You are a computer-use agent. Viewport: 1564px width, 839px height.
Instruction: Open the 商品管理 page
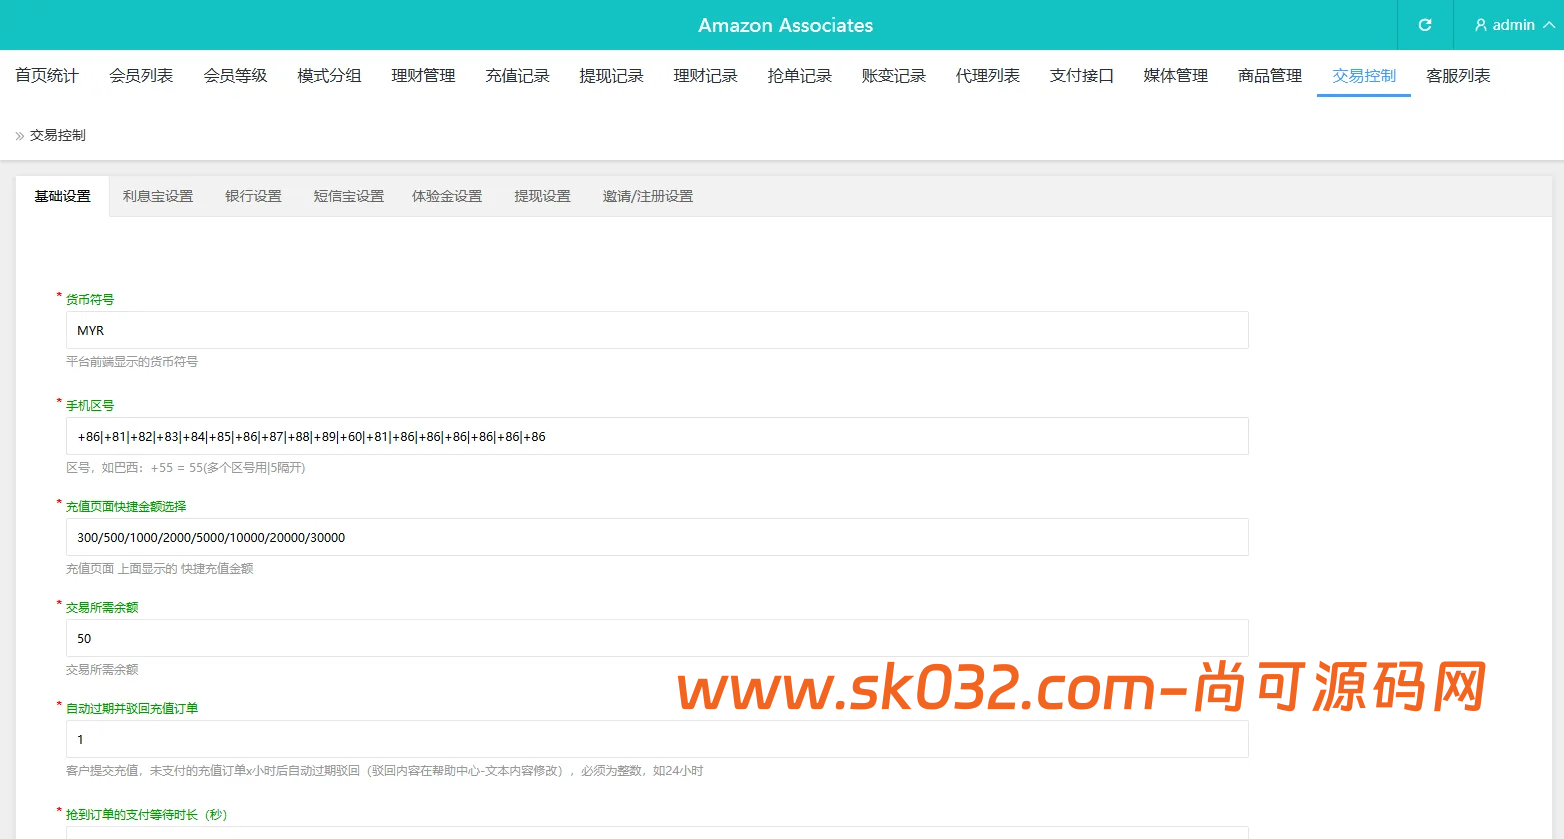pos(1269,75)
